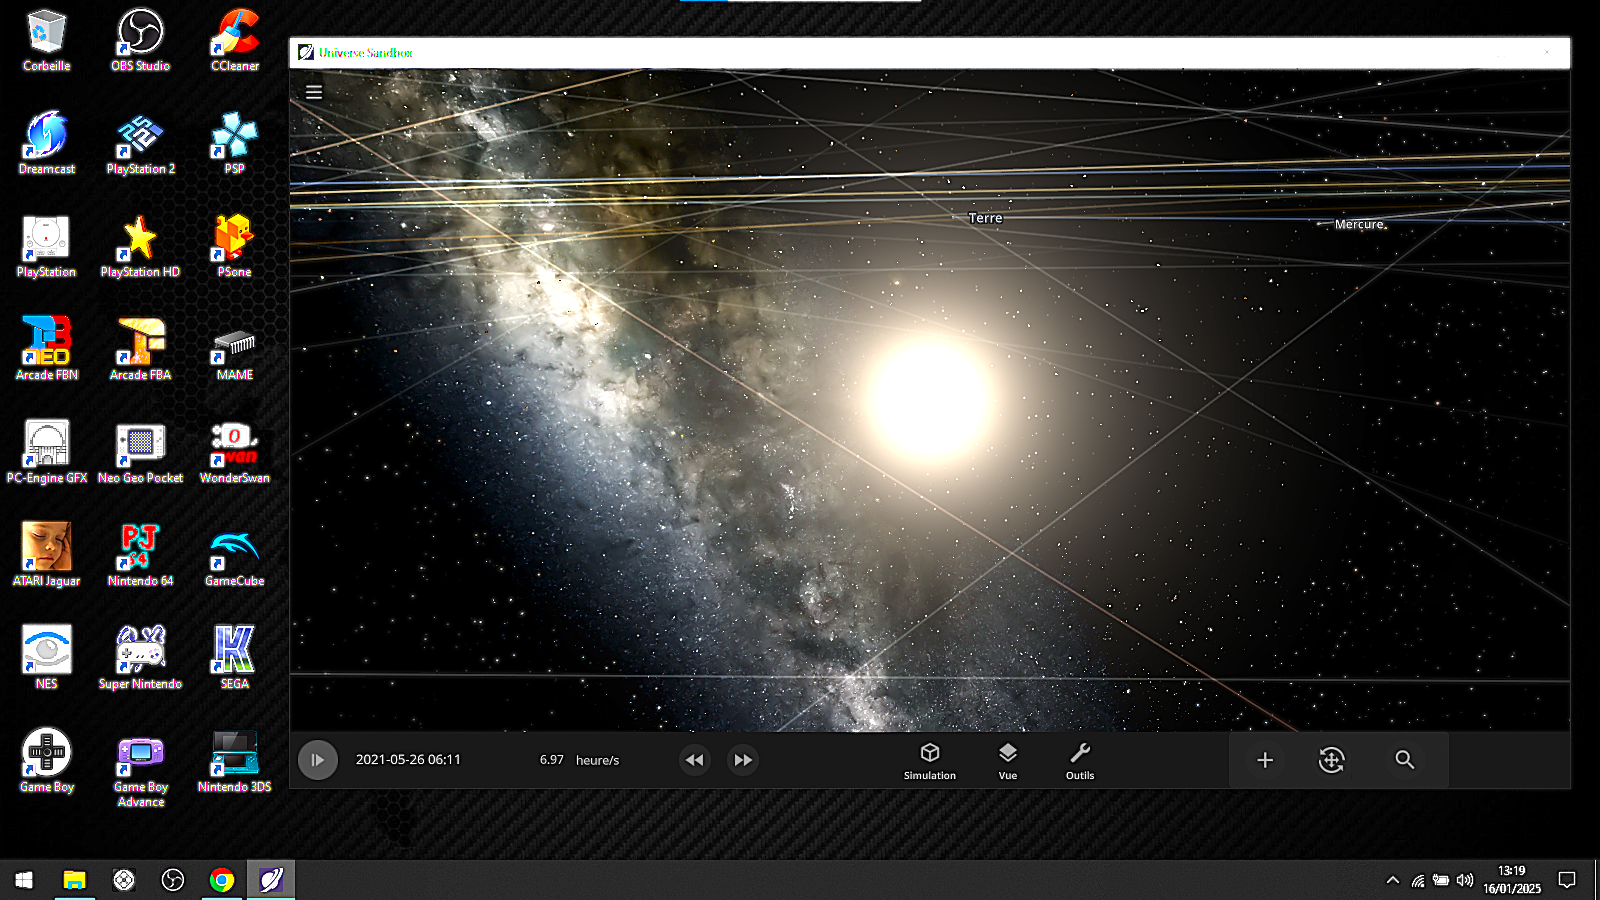The image size is (1600, 900).
Task: Select the Terre label in space
Action: [985, 218]
